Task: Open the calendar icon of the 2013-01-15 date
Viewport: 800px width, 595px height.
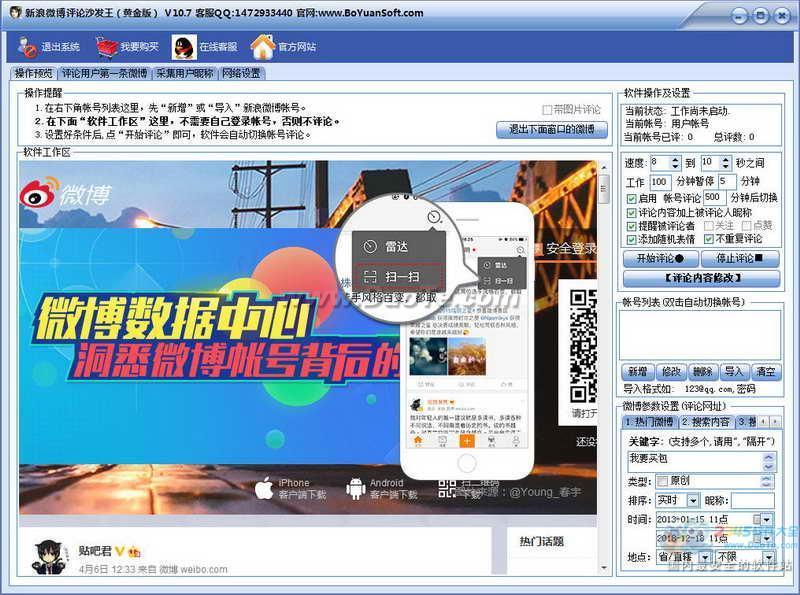Action: pyautogui.click(x=757, y=519)
